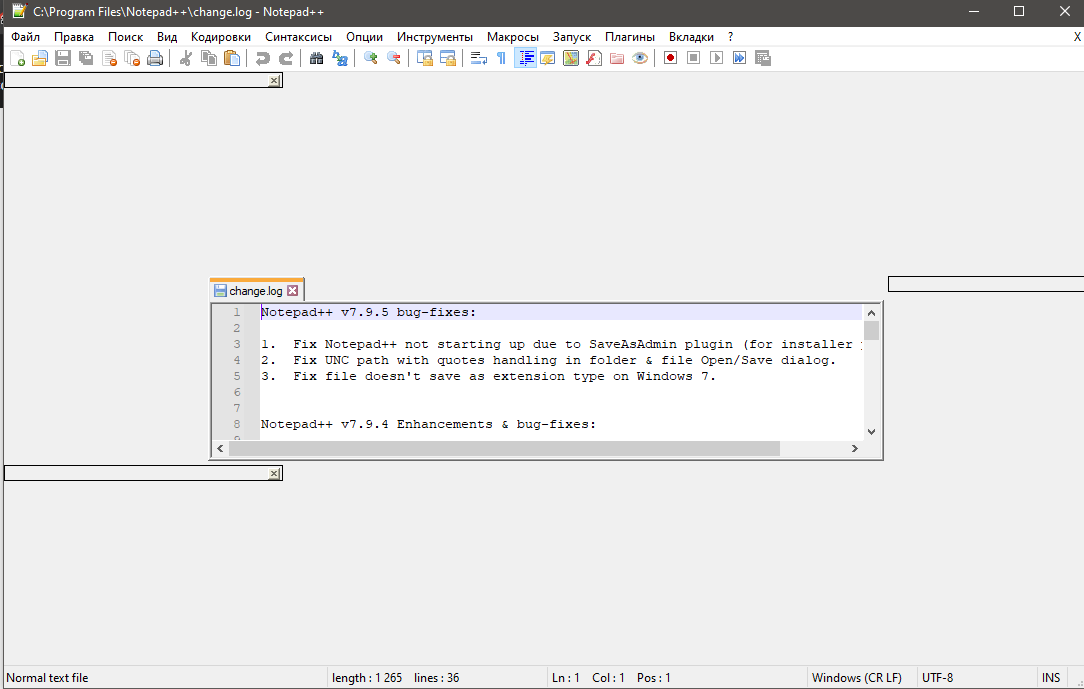Start recording a macro
1084x689 pixels.
tap(669, 57)
